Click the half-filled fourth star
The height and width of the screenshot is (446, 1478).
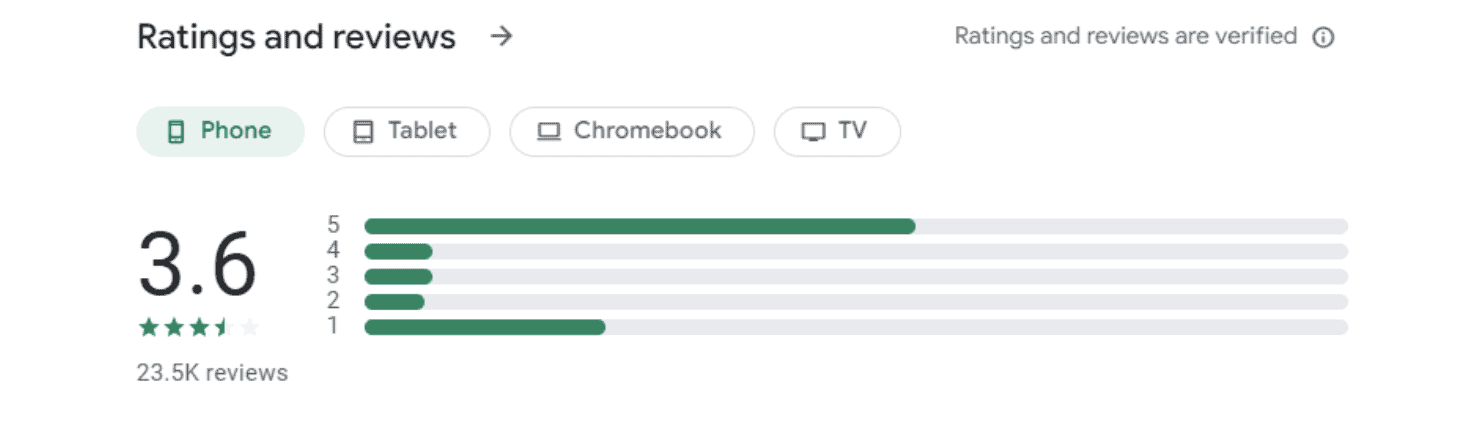click(224, 327)
